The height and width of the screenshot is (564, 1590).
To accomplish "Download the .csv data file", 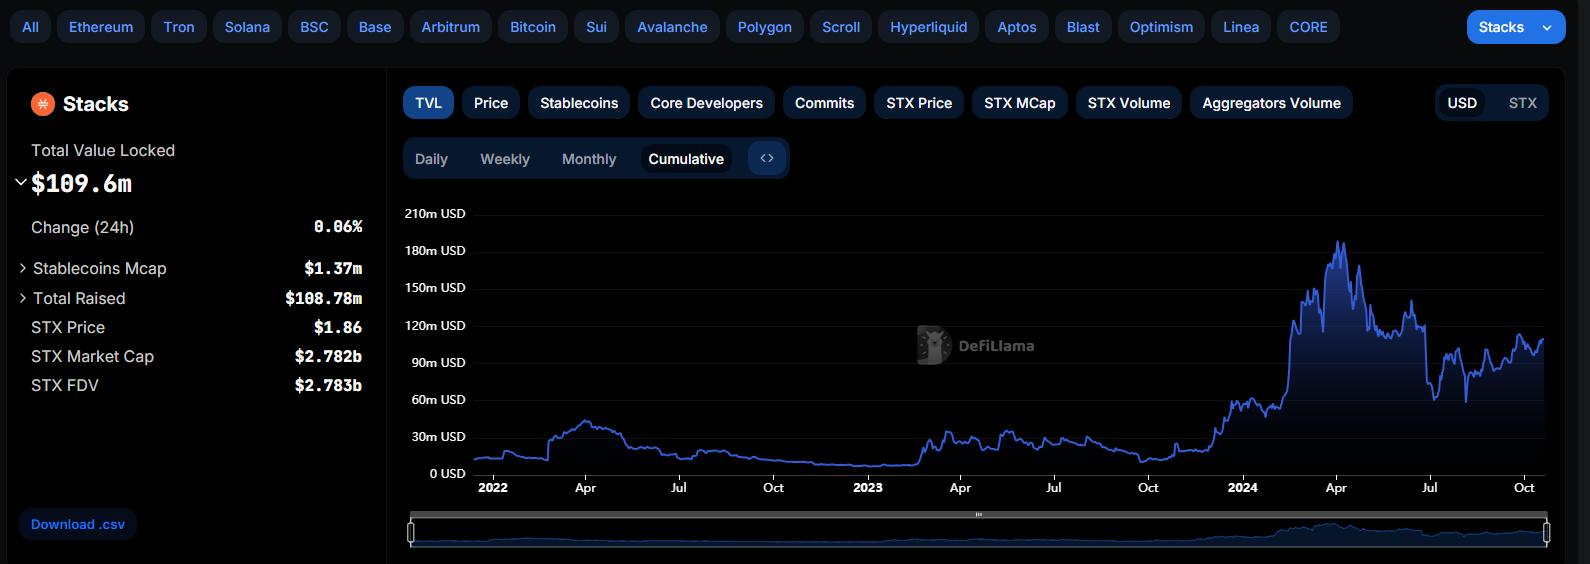I will point(78,524).
